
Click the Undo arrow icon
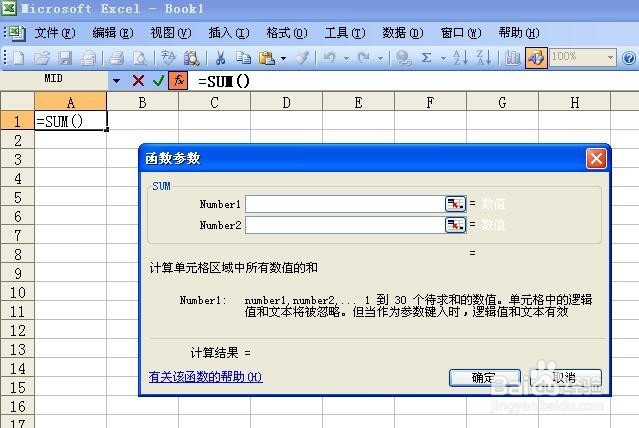point(329,58)
